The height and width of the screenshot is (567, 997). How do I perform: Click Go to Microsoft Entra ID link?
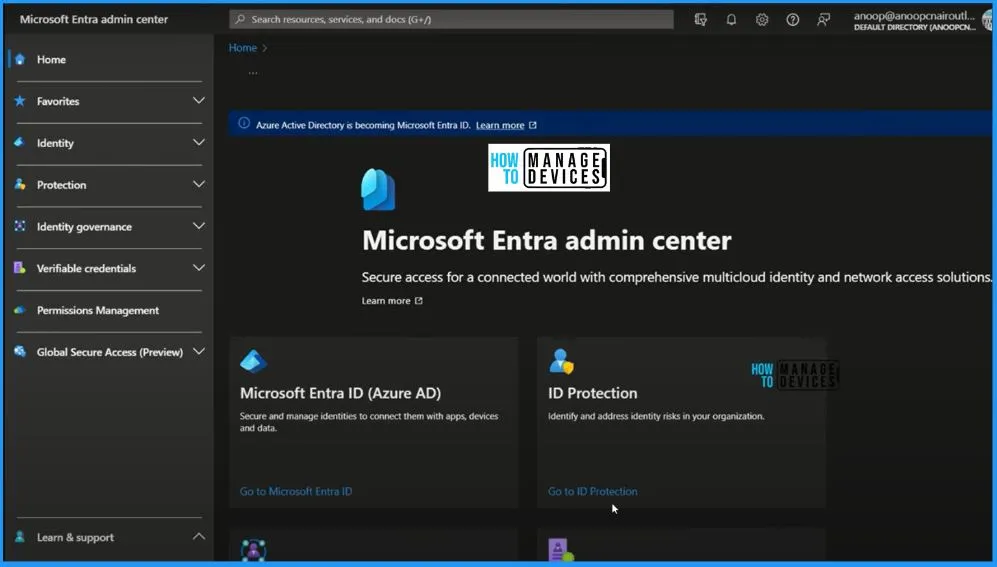coord(296,491)
